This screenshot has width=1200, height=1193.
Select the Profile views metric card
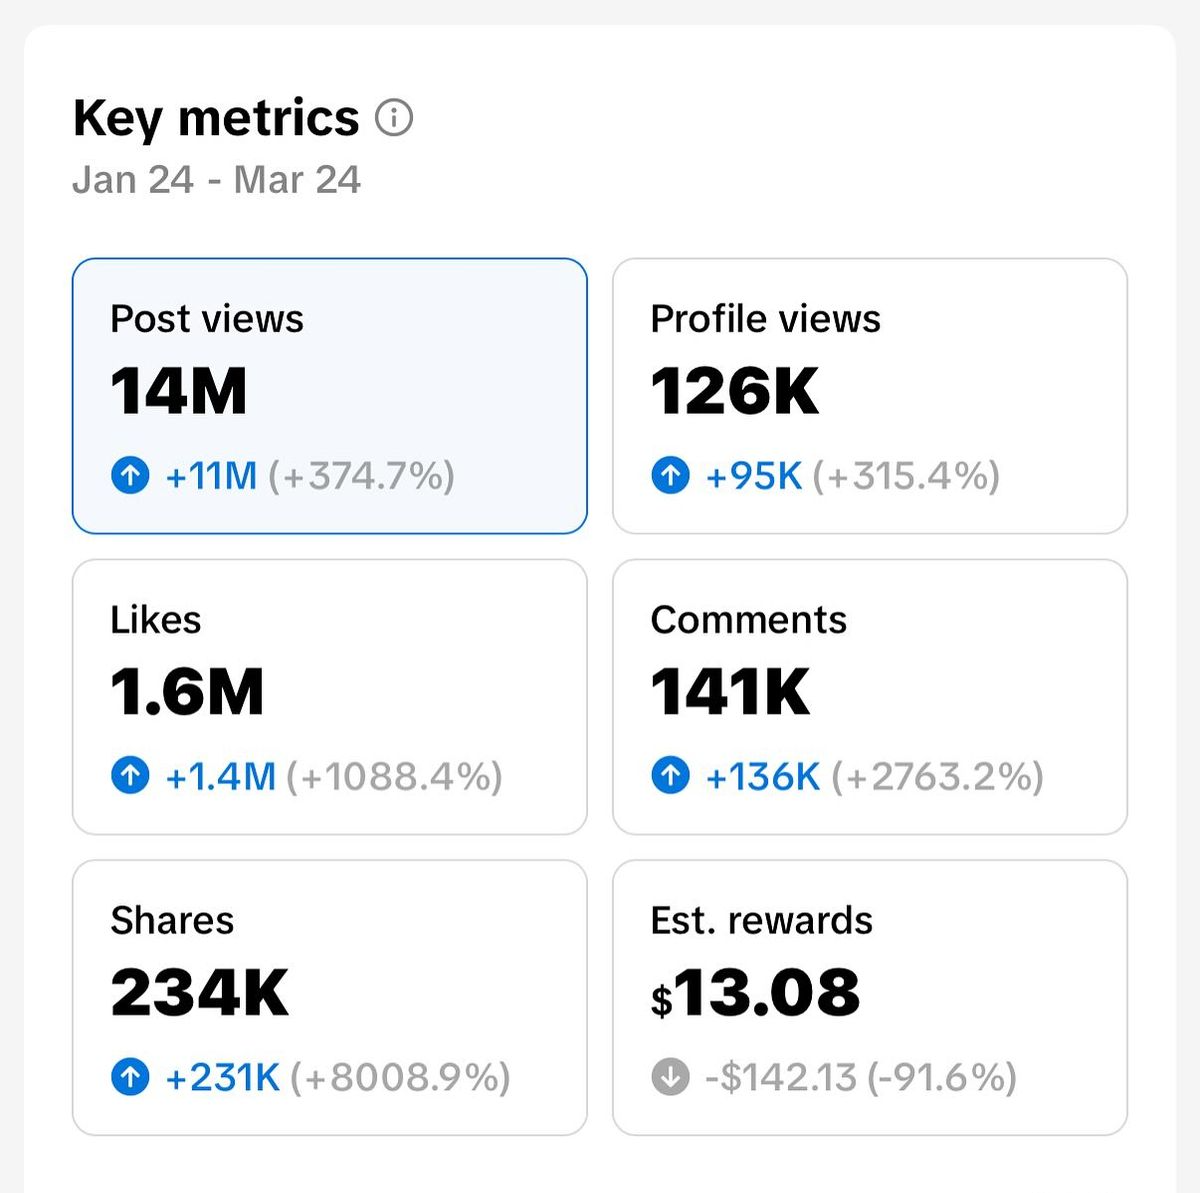pos(869,396)
